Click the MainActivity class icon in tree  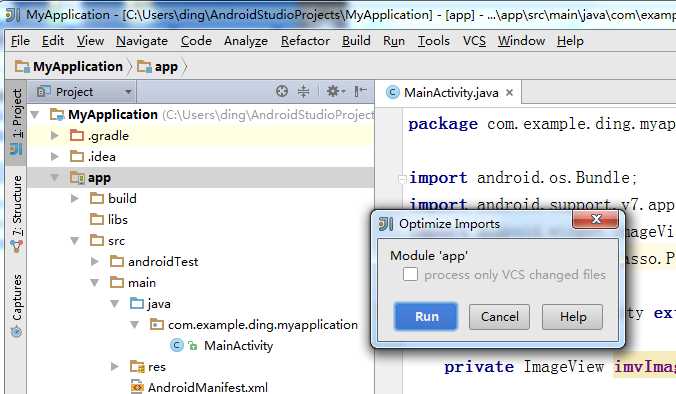[x=177, y=345]
